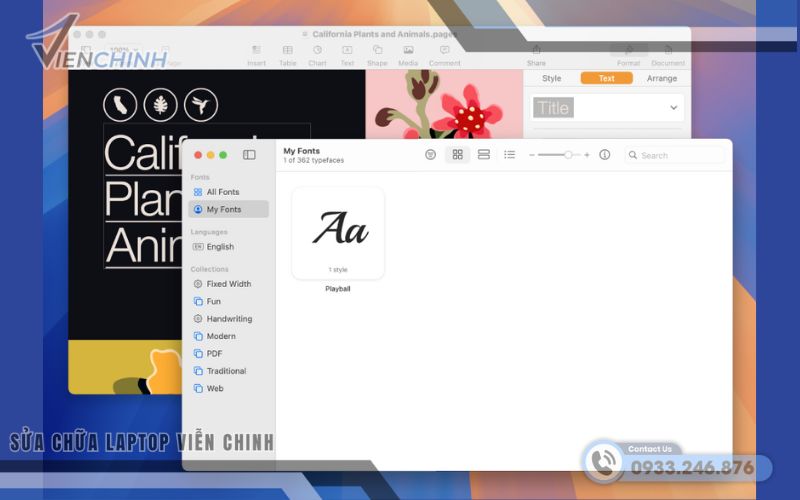Toggle the Font Book sidebar icon
This screenshot has height=500, width=800.
click(249, 155)
